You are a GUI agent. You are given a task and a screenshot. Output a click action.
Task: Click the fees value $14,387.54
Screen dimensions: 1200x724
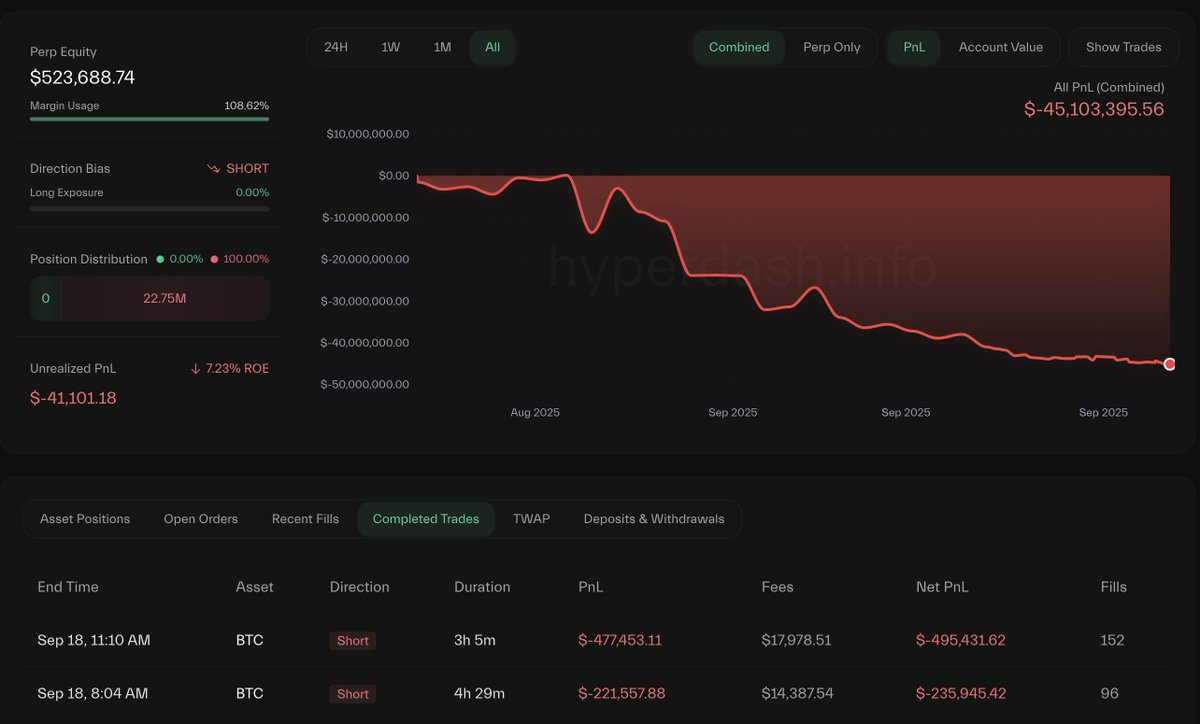click(797, 693)
